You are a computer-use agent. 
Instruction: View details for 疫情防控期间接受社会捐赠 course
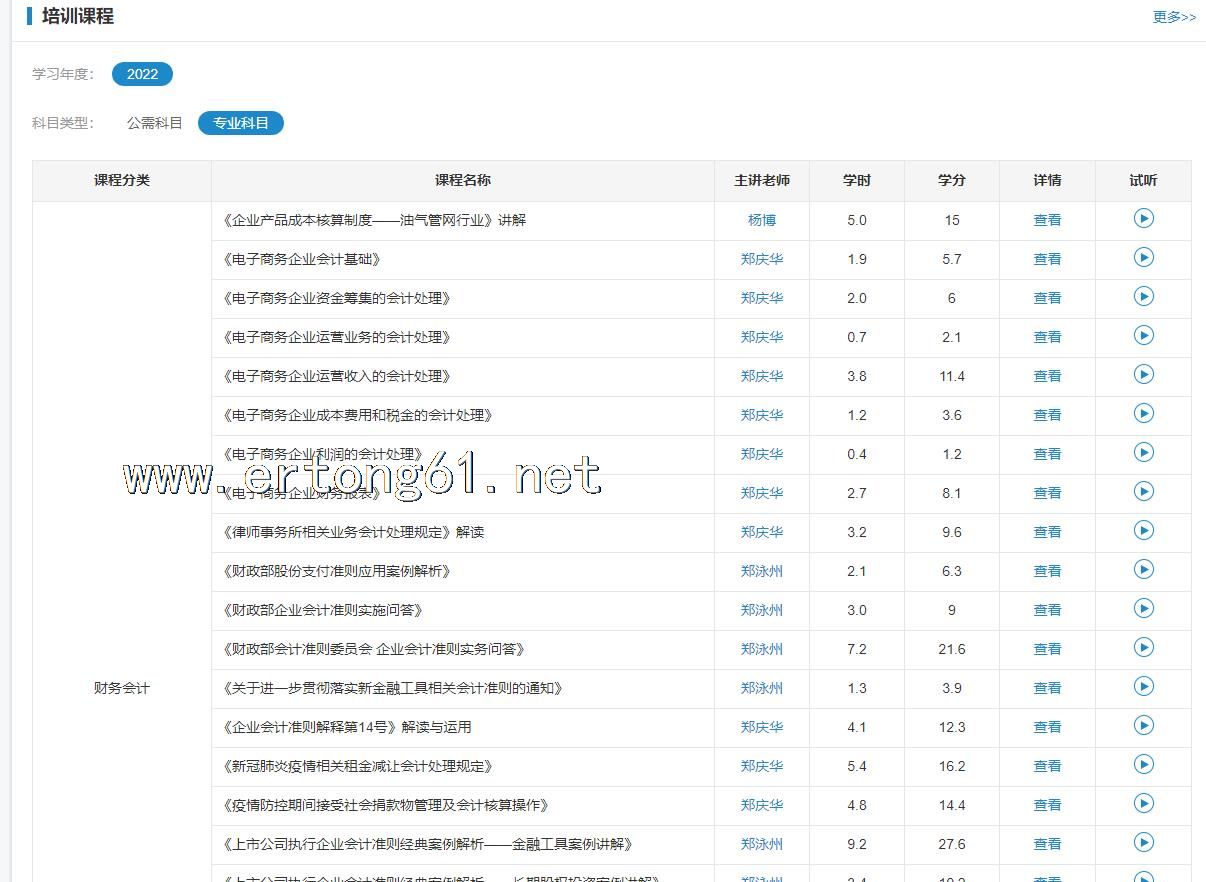1047,805
